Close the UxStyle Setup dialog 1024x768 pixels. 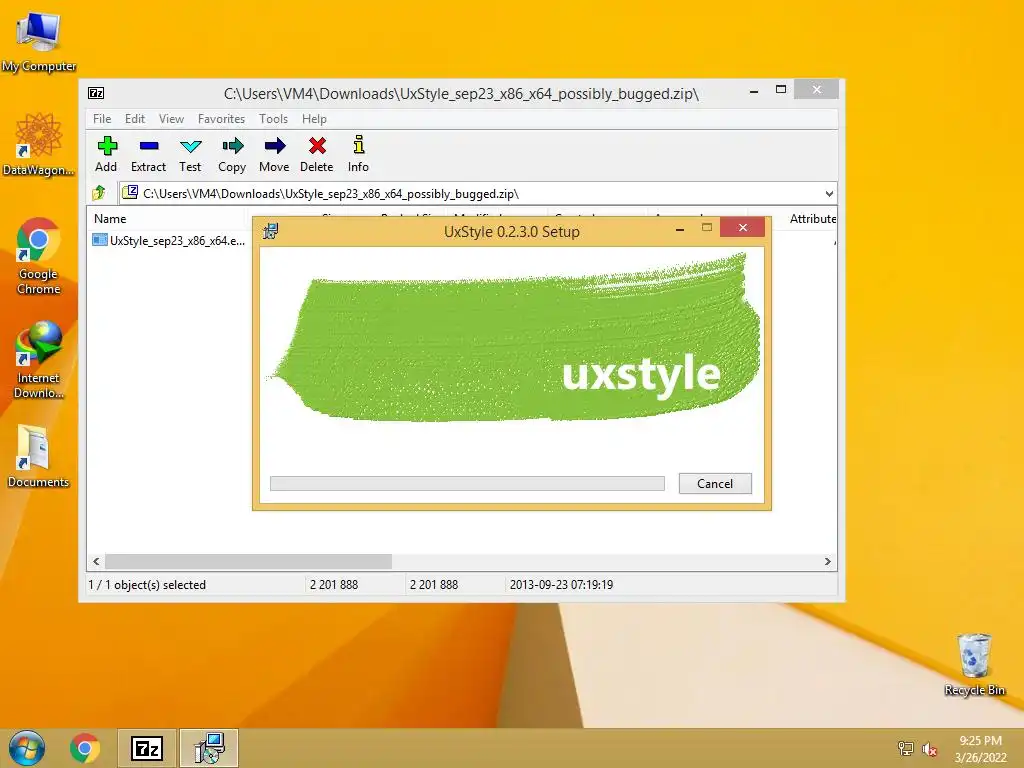click(x=743, y=227)
